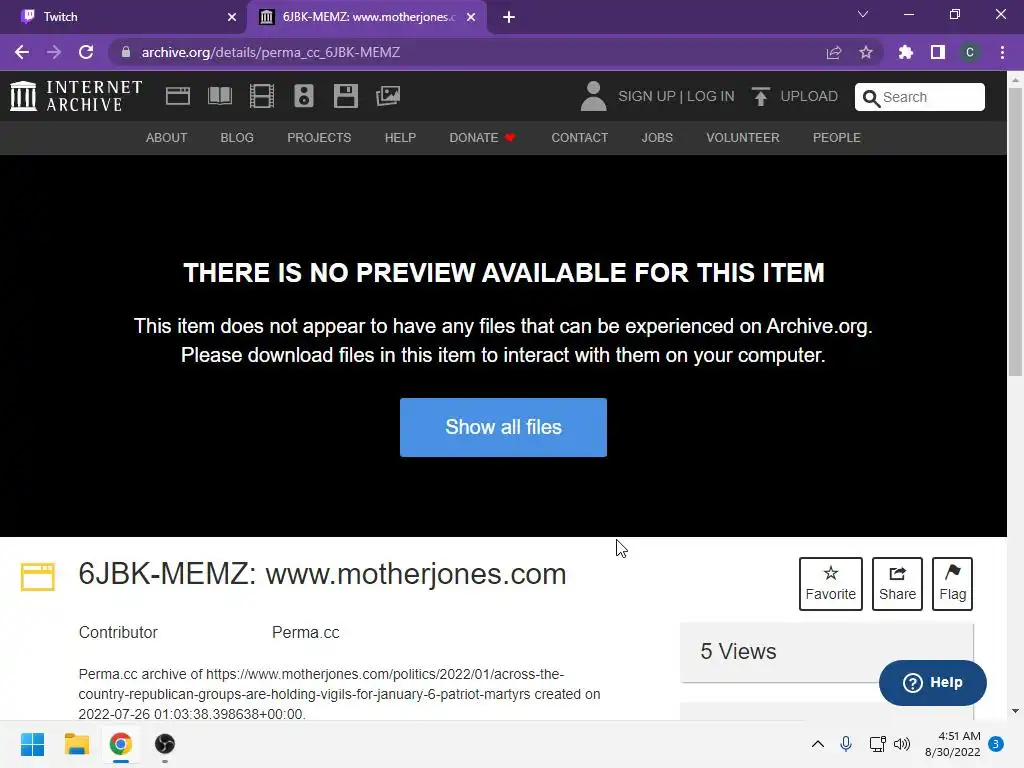Open the Texts book icon
Screen dimensions: 1024x768
[x=219, y=96]
